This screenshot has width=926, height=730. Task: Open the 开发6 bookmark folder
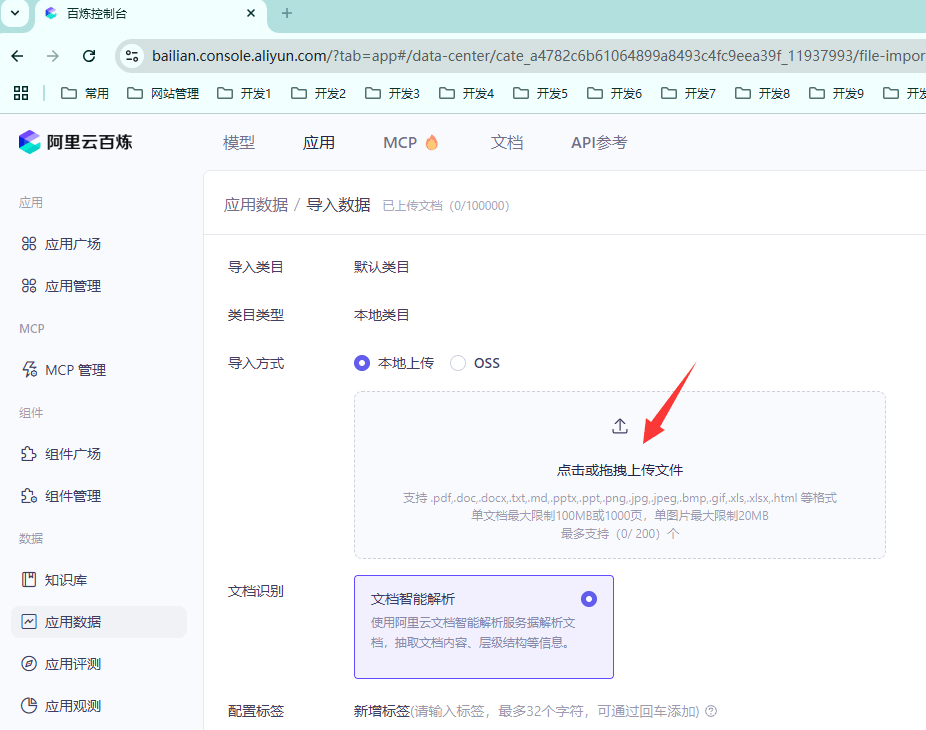[x=614, y=93]
